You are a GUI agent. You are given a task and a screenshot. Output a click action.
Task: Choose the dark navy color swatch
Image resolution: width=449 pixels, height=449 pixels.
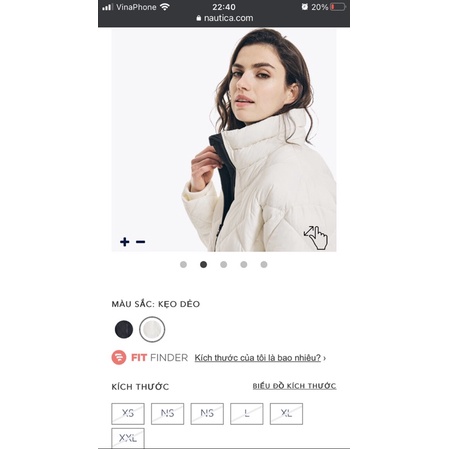124,329
